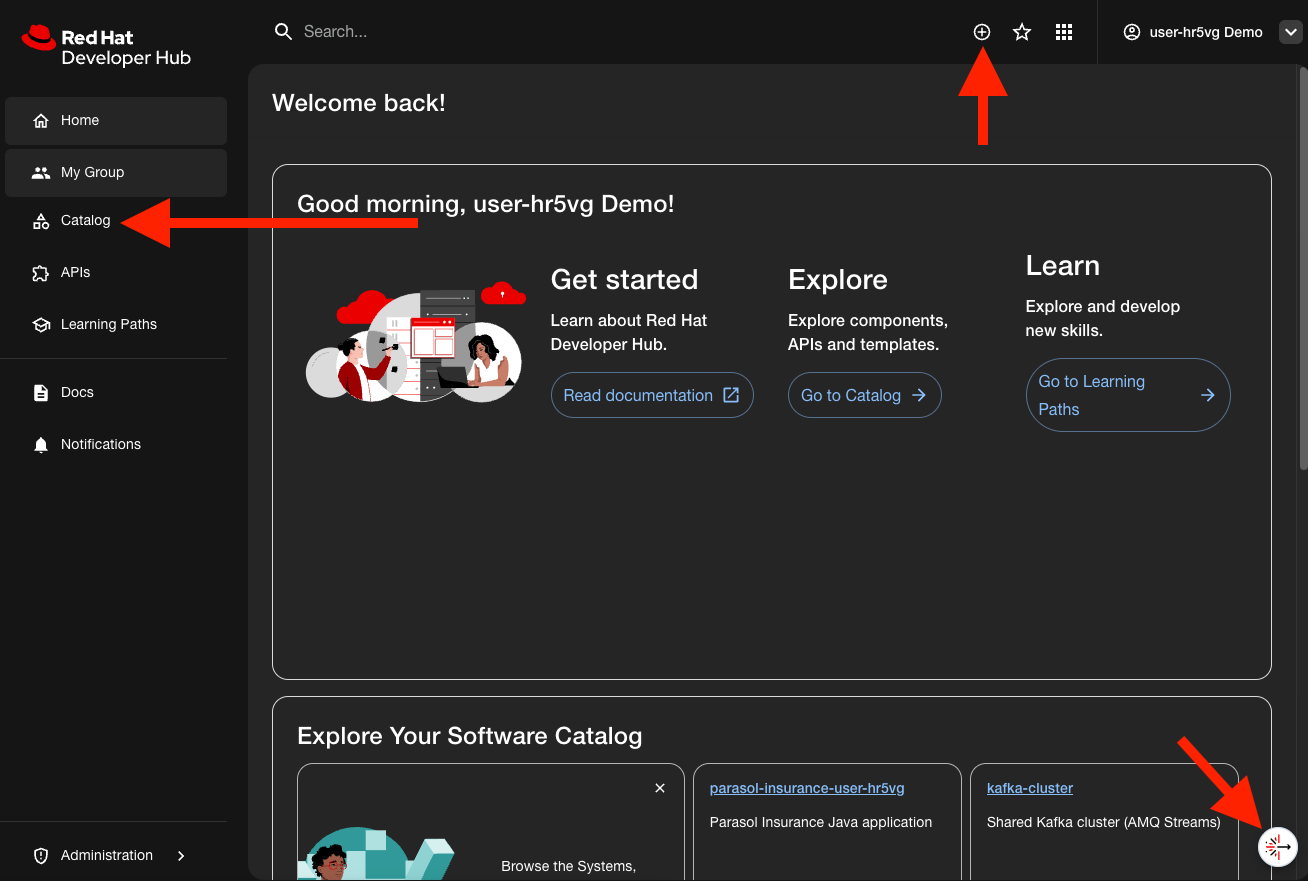Open APIs in sidebar

[x=116, y=272]
